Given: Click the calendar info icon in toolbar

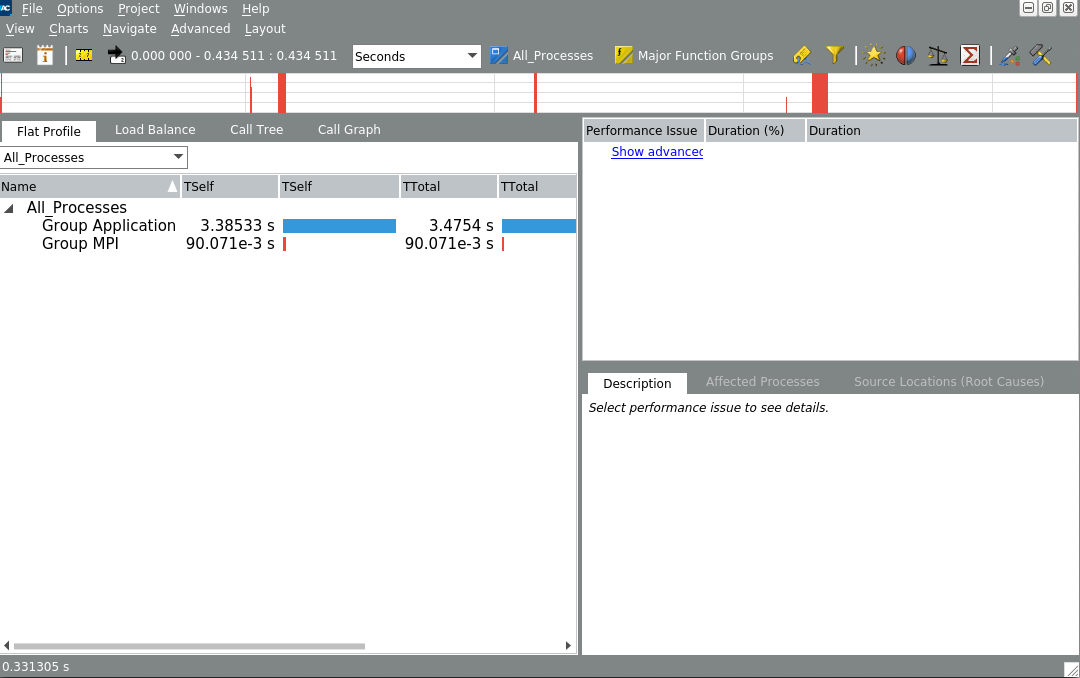Looking at the screenshot, I should click(45, 55).
